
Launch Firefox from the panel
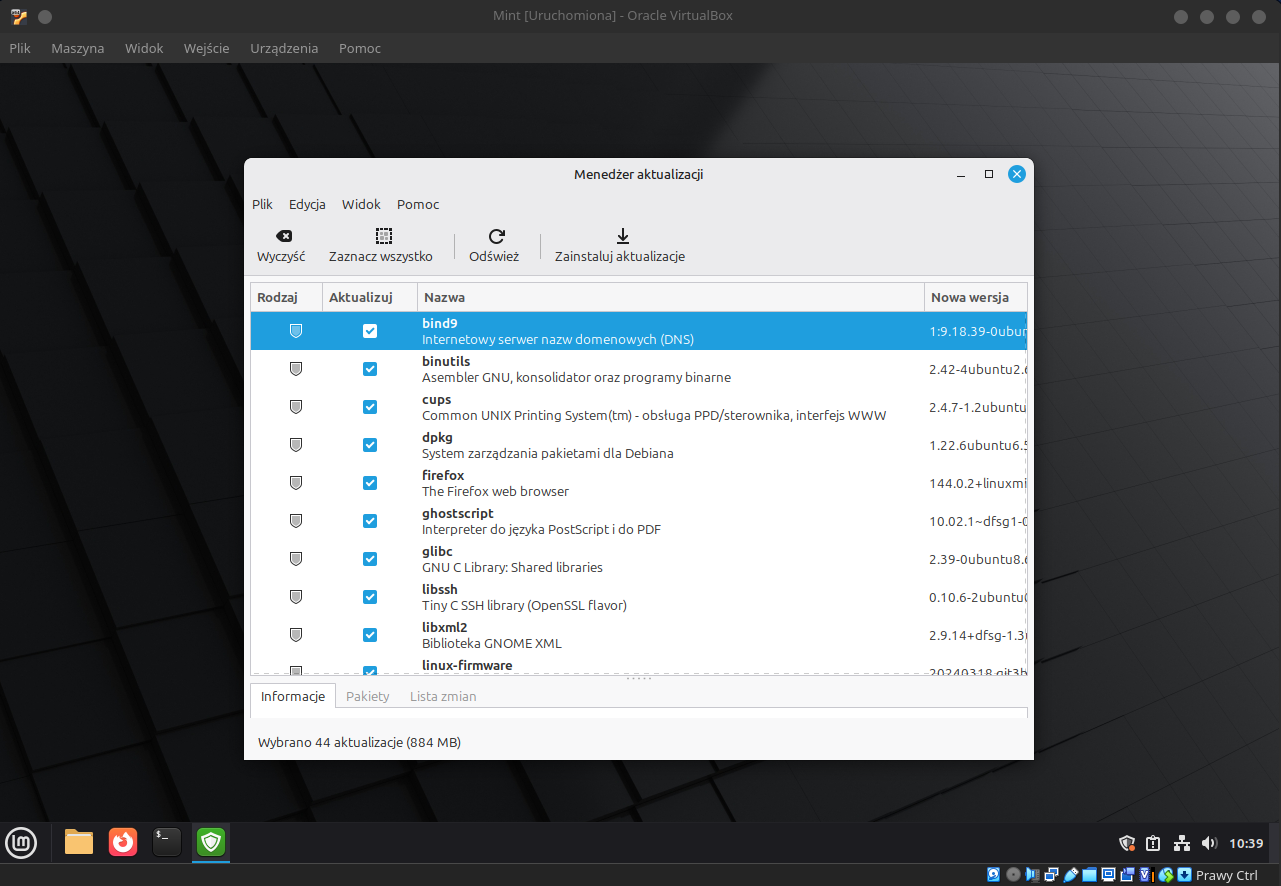[123, 843]
